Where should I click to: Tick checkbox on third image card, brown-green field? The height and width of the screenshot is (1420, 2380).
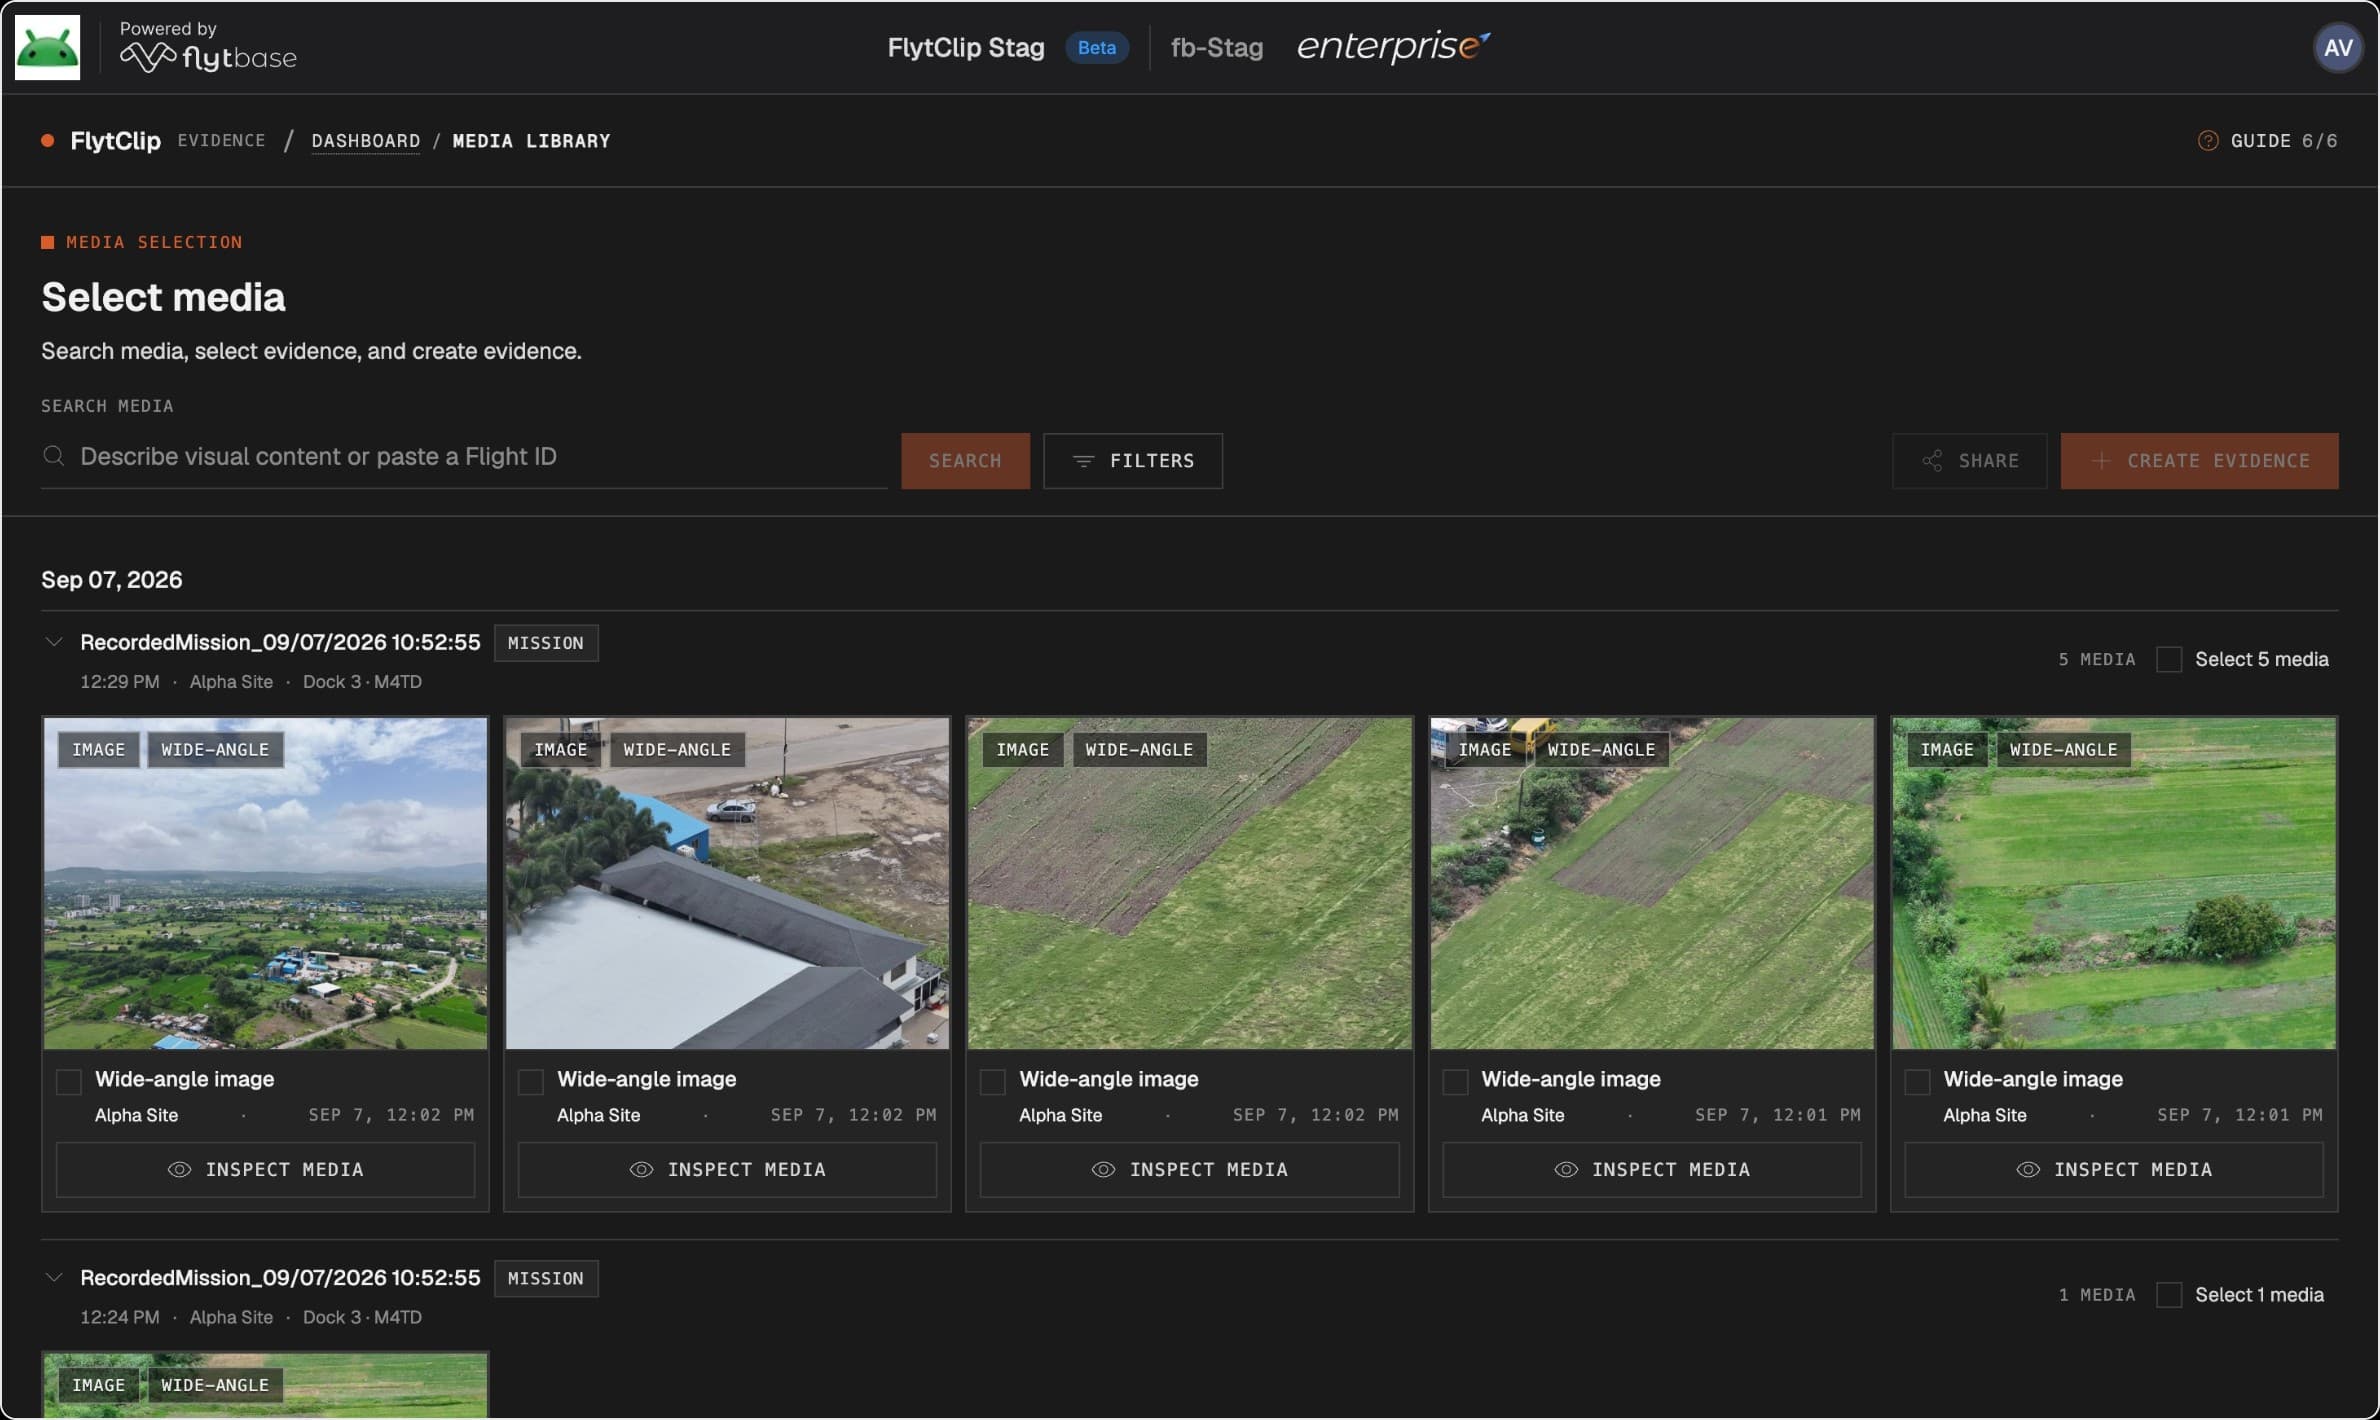(x=993, y=1081)
